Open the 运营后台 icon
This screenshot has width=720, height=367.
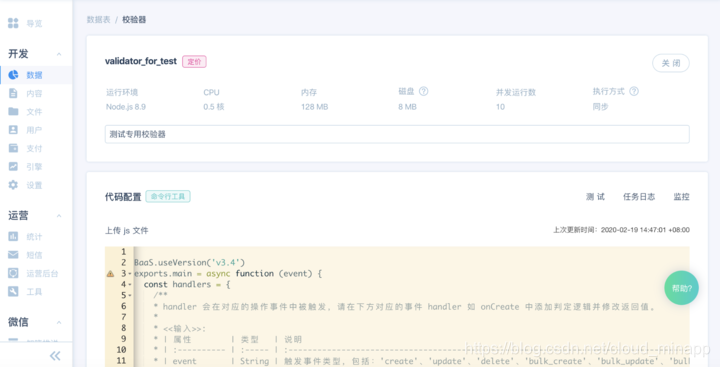point(13,273)
